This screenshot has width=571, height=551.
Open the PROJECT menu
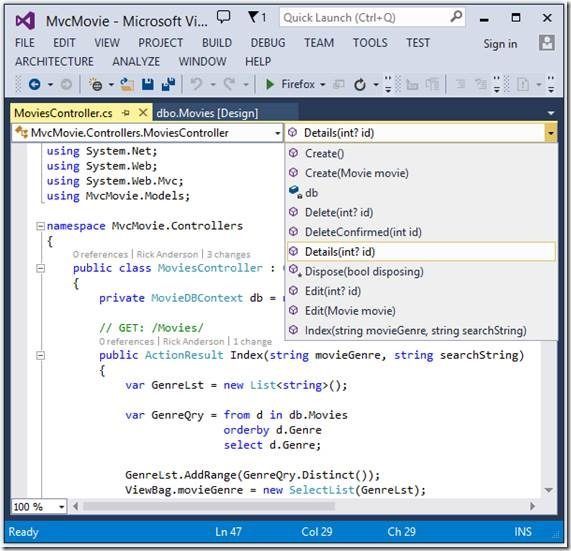pos(160,43)
